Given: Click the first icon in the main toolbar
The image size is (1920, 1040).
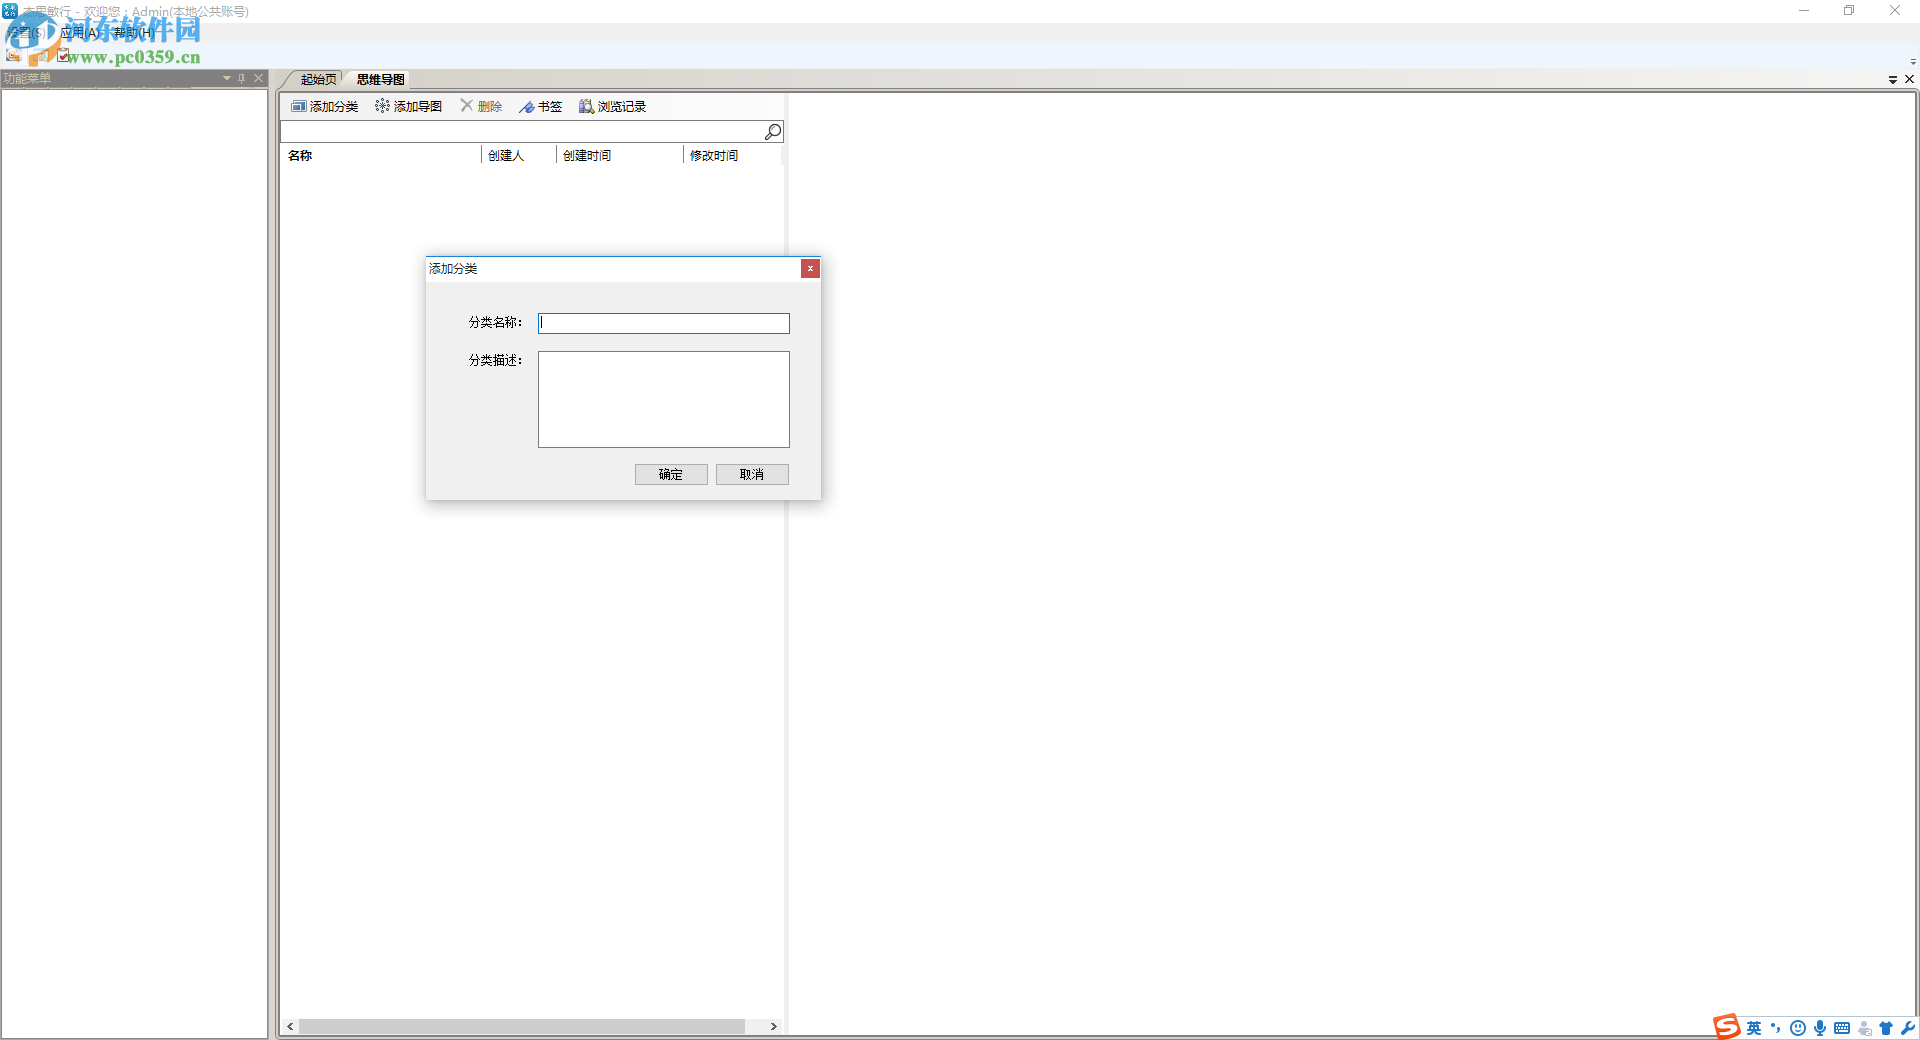Looking at the screenshot, I should (x=13, y=56).
